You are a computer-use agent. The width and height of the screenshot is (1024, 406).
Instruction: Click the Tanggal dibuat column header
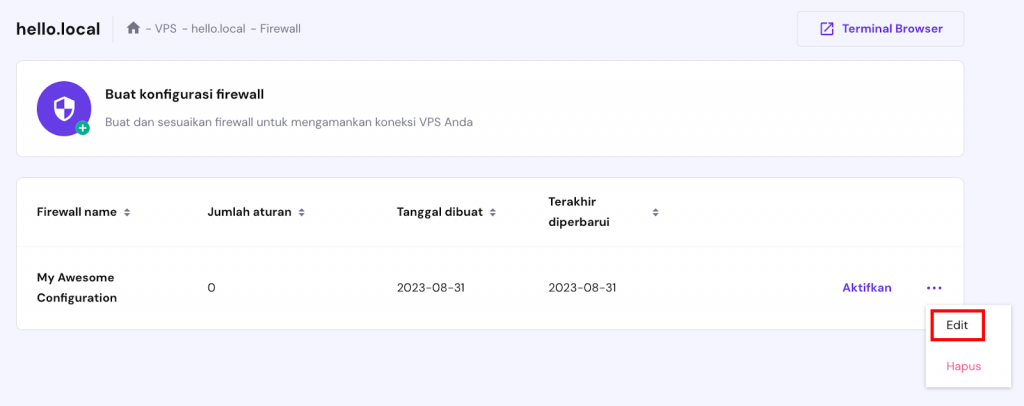coord(440,212)
